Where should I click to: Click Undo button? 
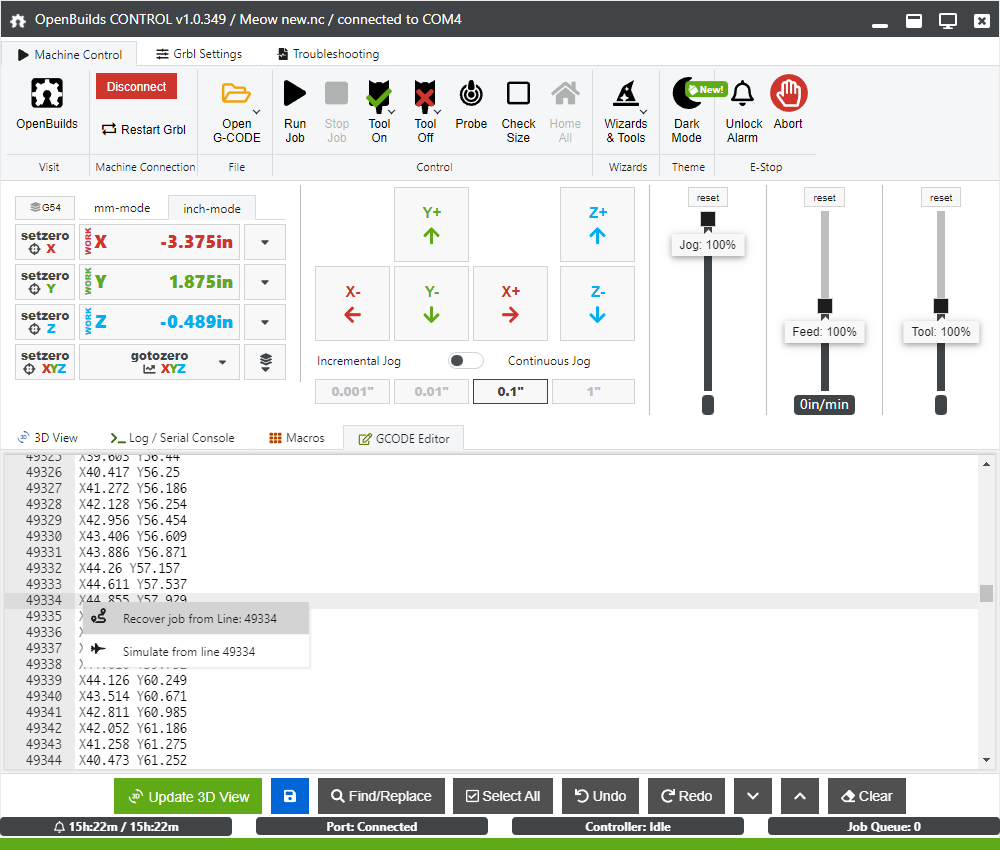[x=600, y=796]
